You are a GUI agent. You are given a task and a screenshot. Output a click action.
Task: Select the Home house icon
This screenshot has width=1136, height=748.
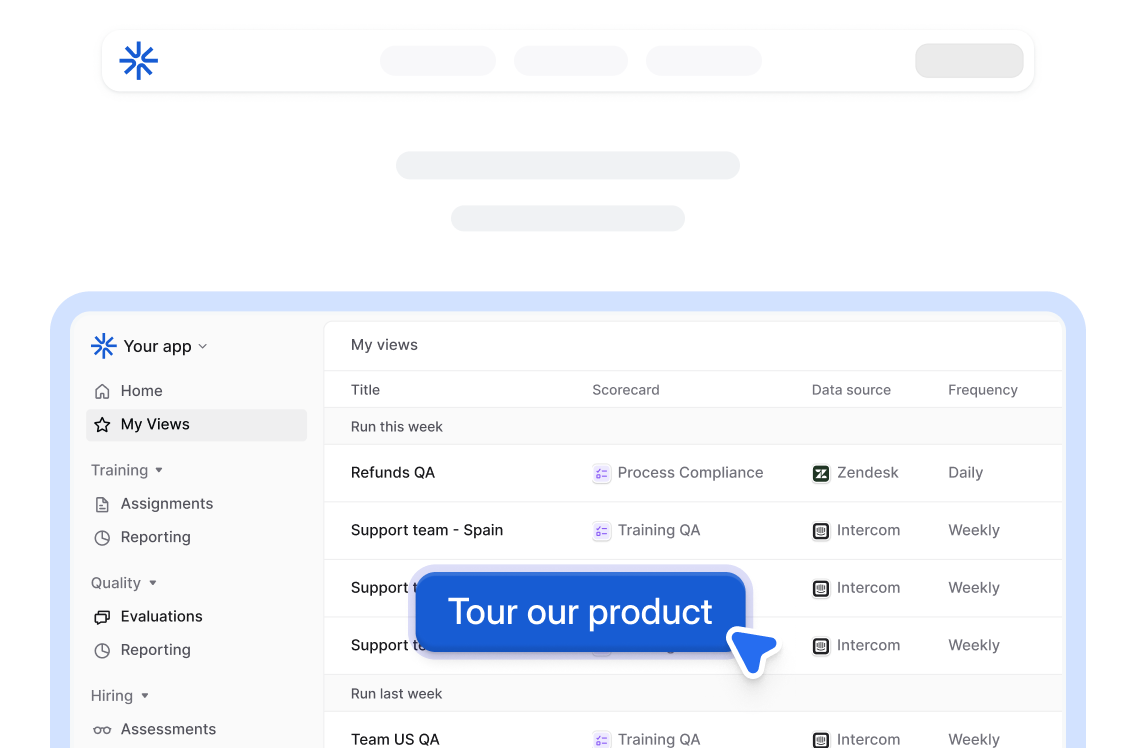coord(102,390)
